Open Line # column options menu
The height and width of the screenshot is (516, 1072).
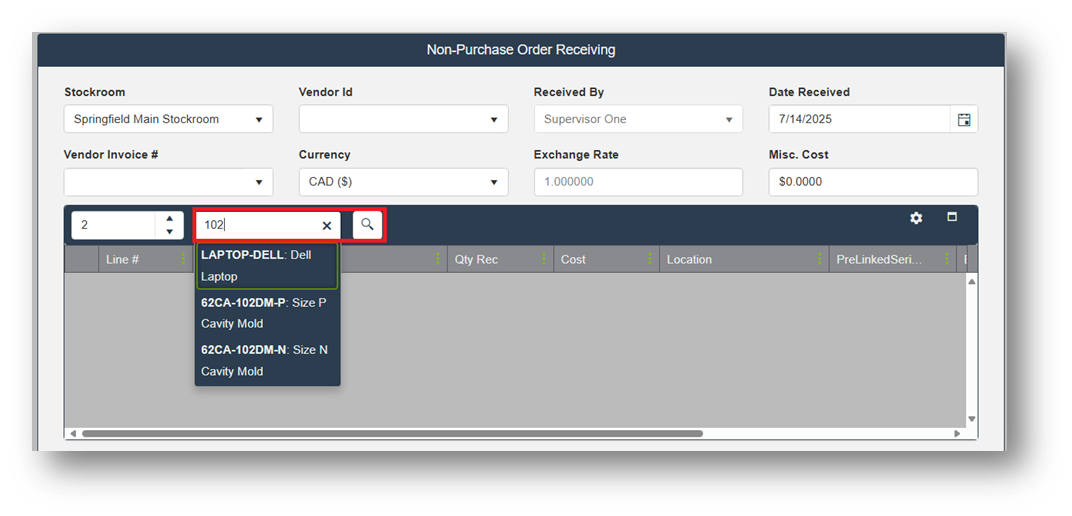pos(184,259)
